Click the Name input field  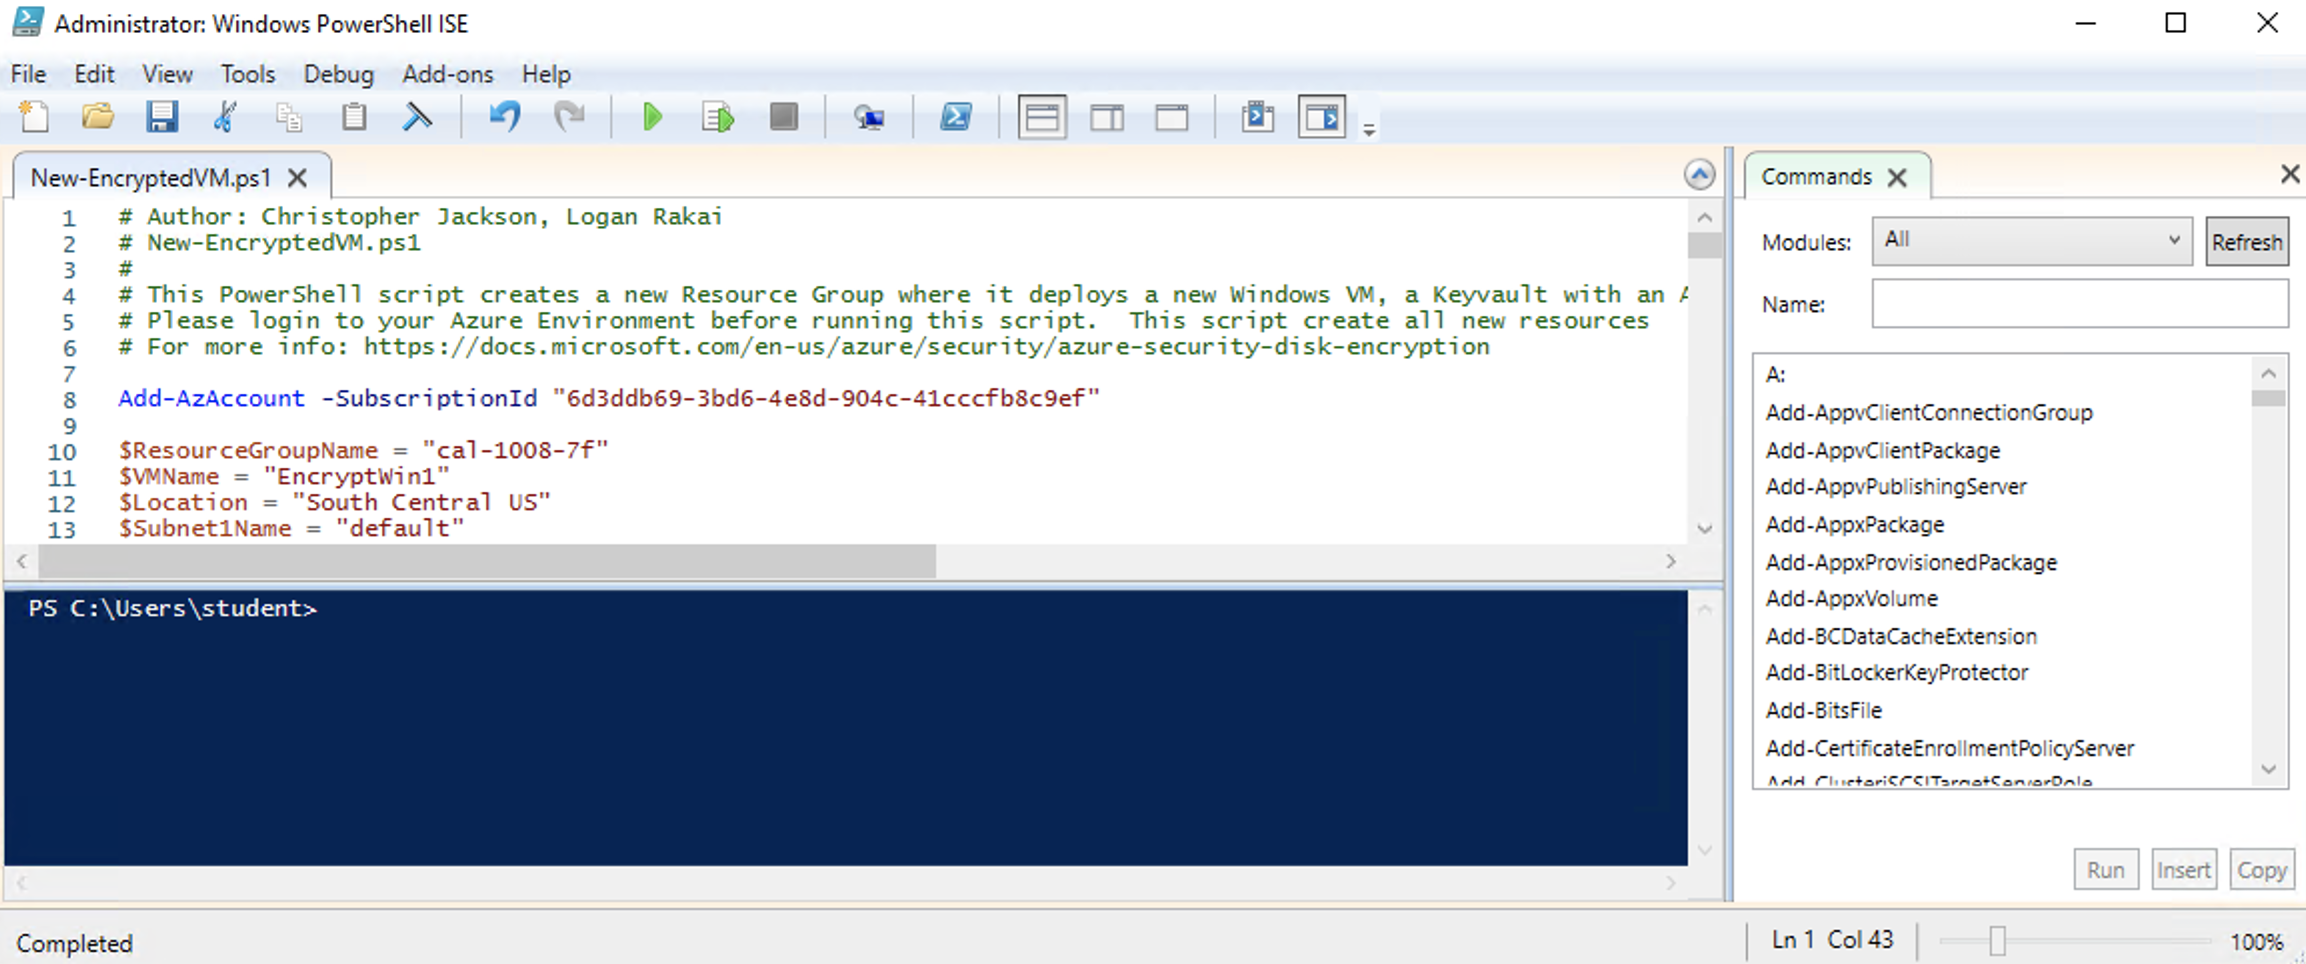2080,303
